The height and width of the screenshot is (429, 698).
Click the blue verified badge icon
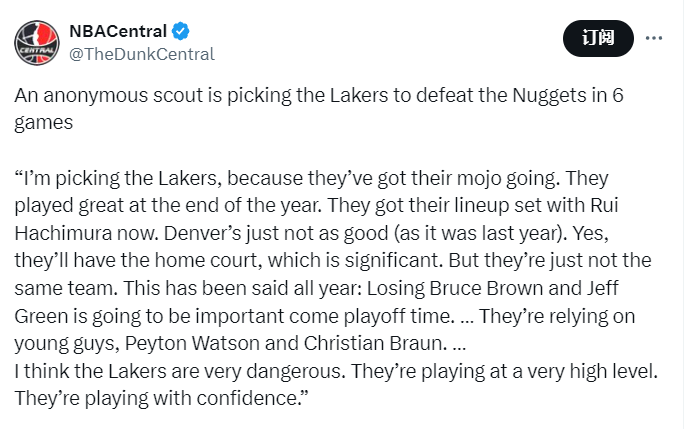click(180, 31)
